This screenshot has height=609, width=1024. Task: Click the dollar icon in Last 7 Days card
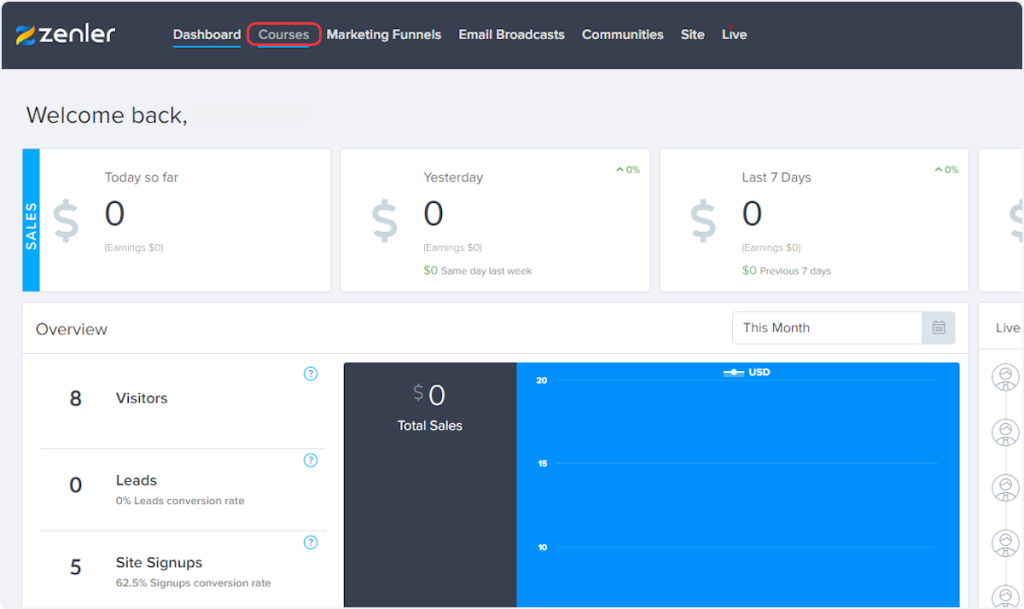pos(704,221)
